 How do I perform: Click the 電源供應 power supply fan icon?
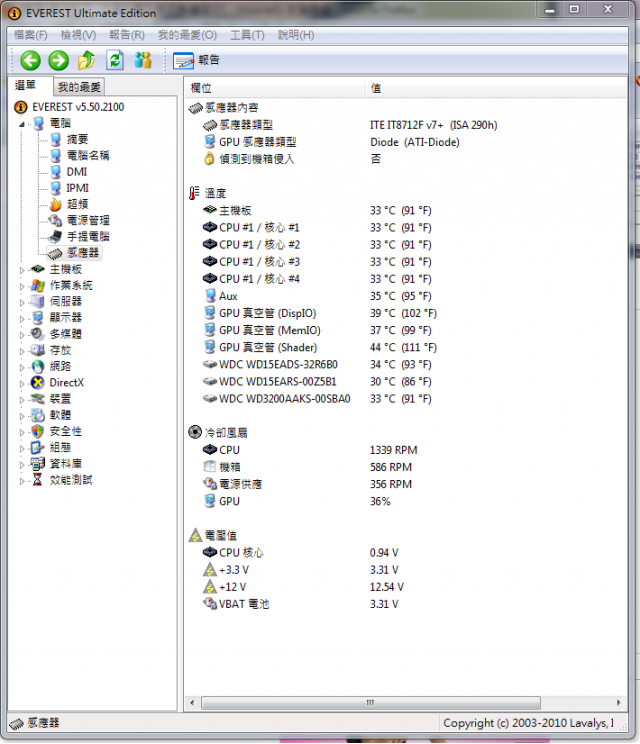(210, 484)
